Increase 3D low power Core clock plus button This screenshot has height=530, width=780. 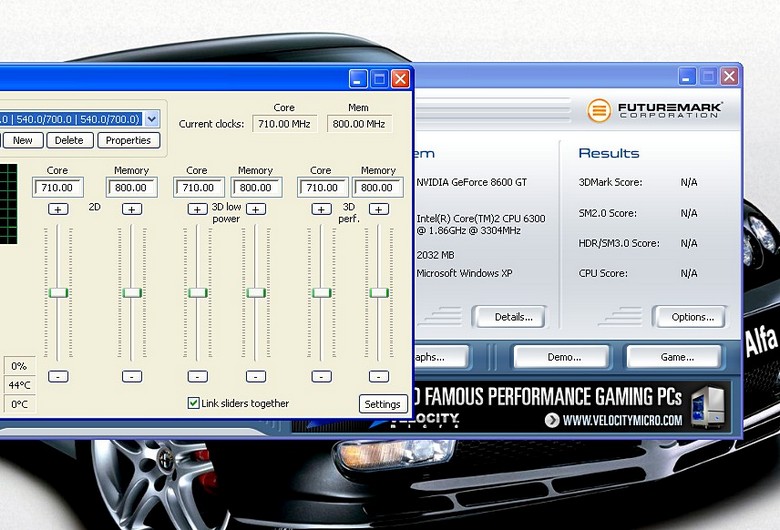tap(197, 209)
